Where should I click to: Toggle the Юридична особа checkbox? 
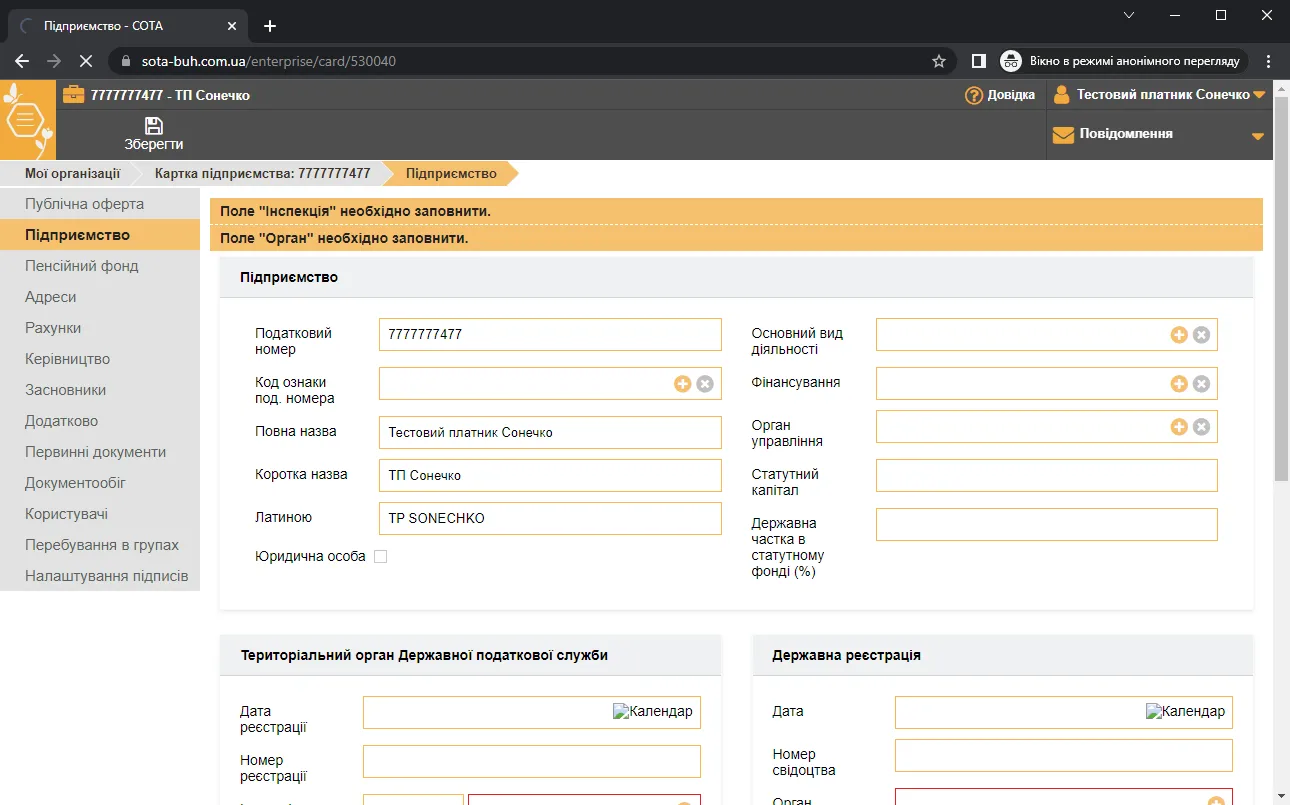tap(380, 556)
